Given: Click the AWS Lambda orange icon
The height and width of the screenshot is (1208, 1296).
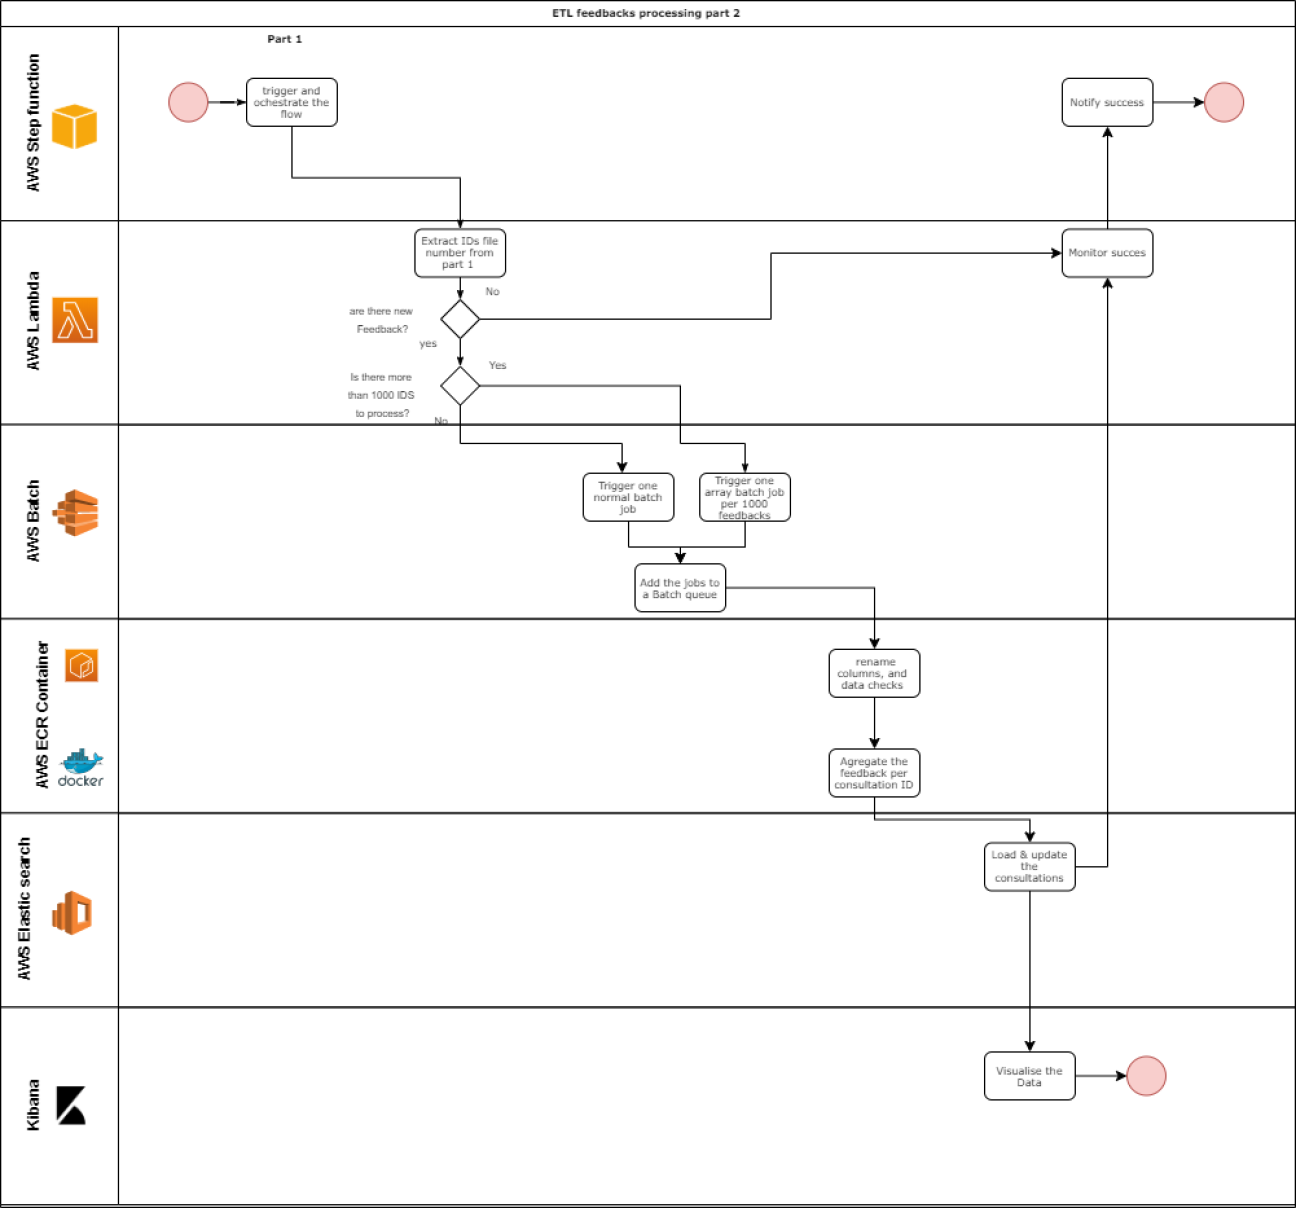Looking at the screenshot, I should pos(75,320).
